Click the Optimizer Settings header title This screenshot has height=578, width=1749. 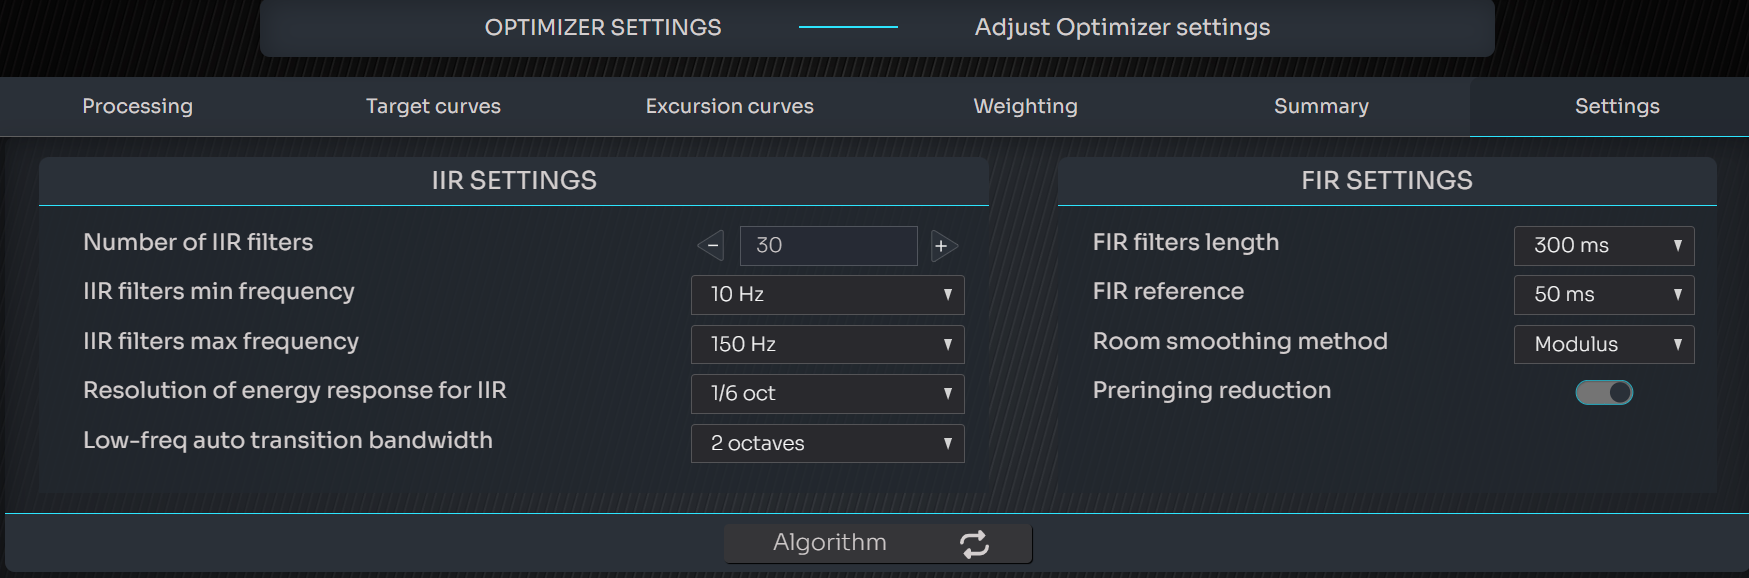[603, 27]
